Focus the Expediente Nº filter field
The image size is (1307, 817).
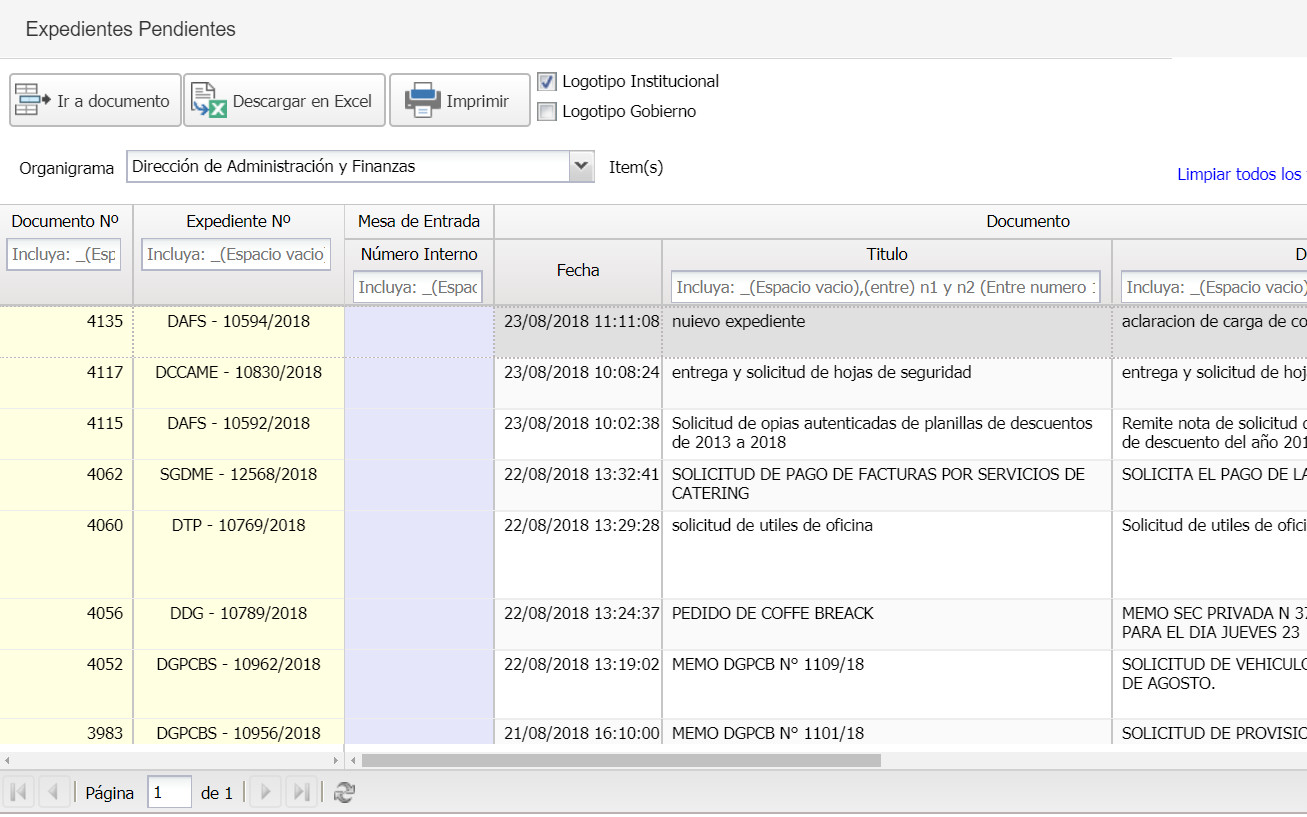pos(236,255)
